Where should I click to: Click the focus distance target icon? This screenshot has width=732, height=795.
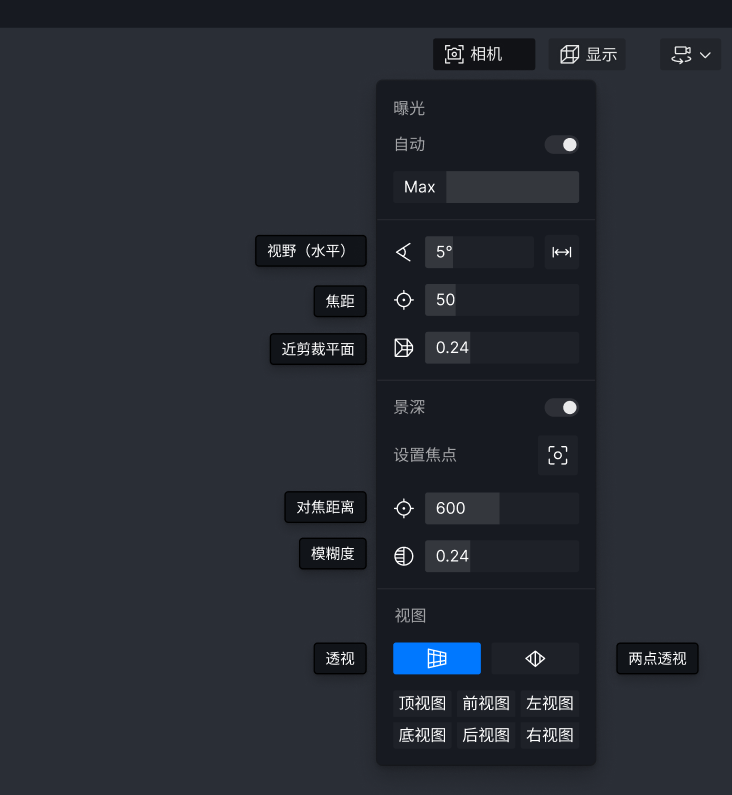(404, 509)
